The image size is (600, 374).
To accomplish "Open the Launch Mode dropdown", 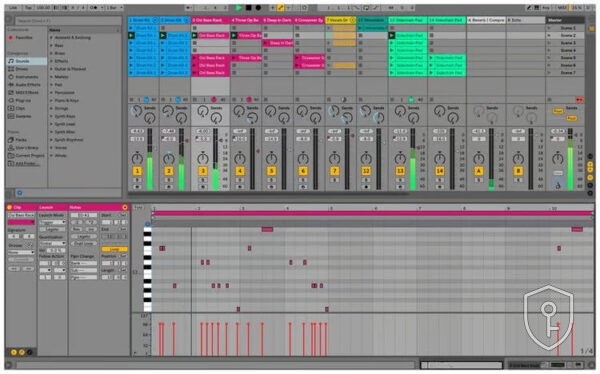I will point(52,222).
